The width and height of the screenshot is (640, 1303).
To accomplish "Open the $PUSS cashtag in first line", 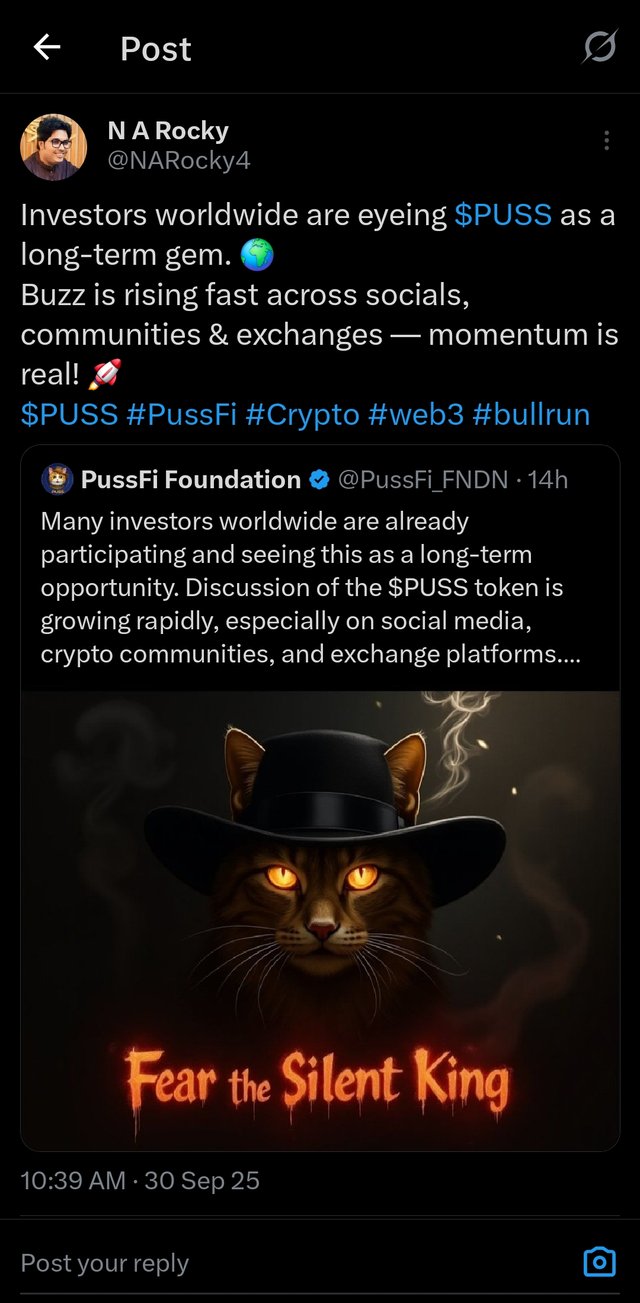I will (x=503, y=215).
